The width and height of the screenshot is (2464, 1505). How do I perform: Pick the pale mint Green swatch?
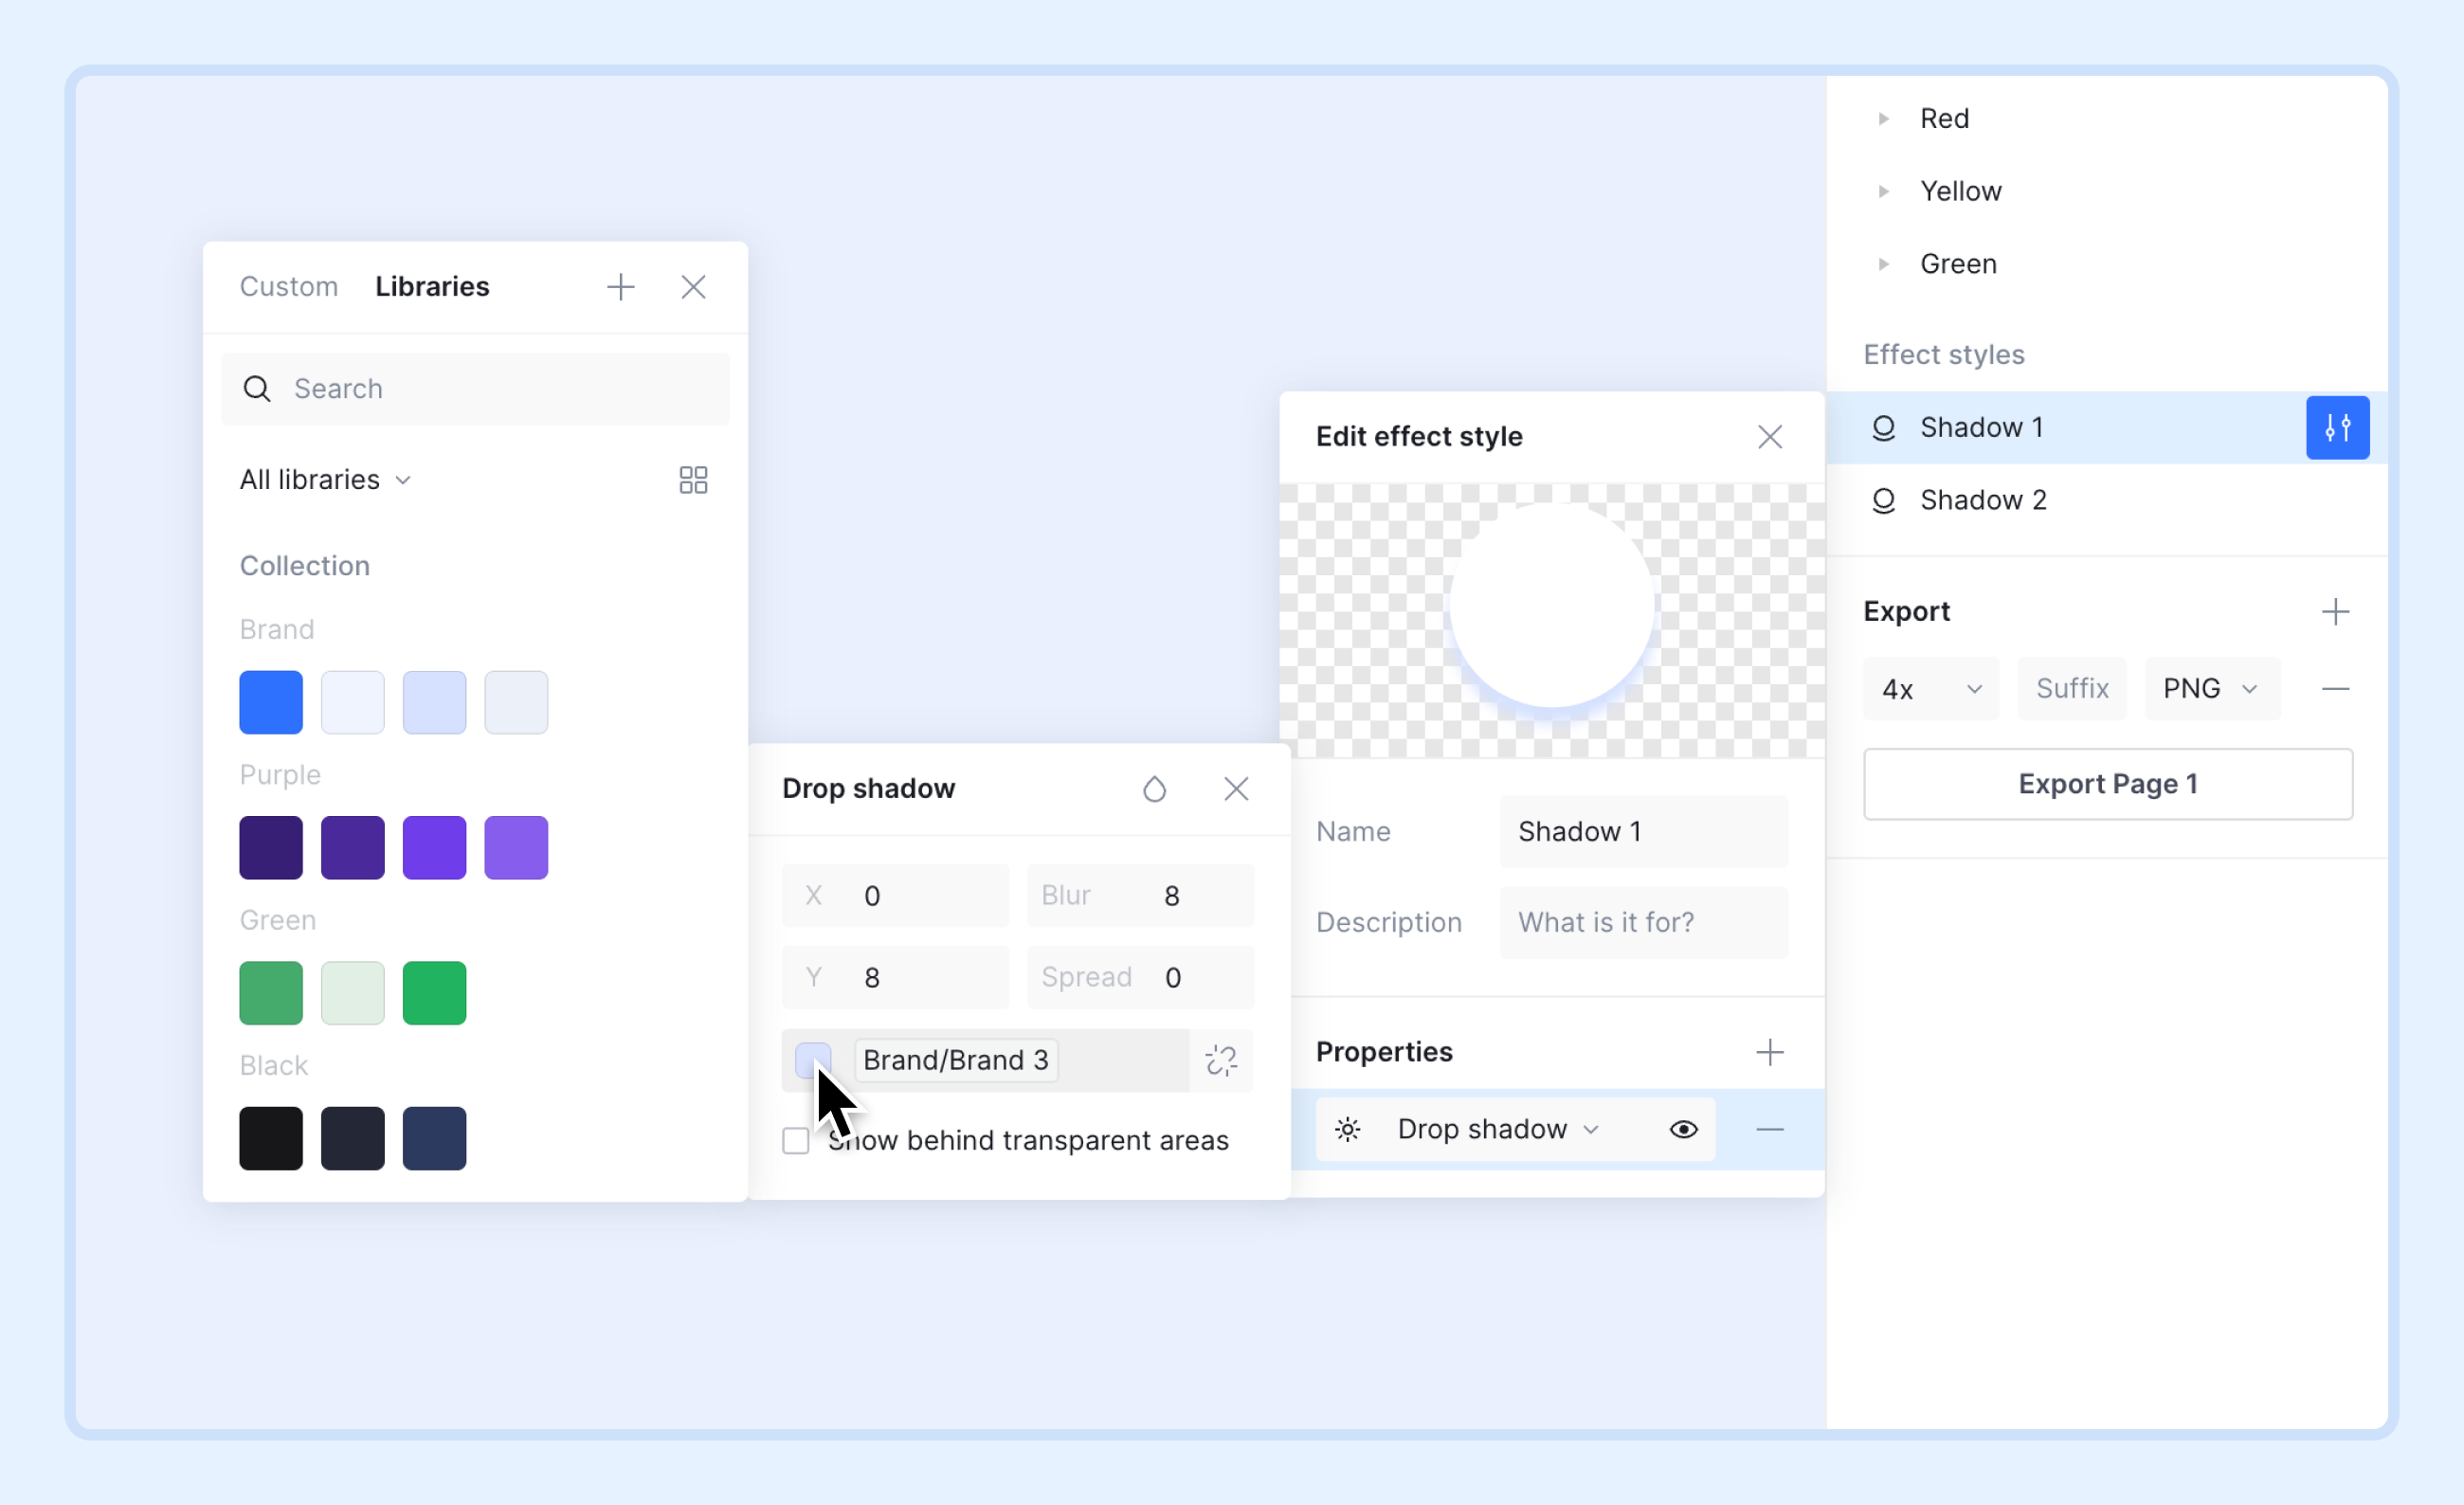tap(352, 993)
